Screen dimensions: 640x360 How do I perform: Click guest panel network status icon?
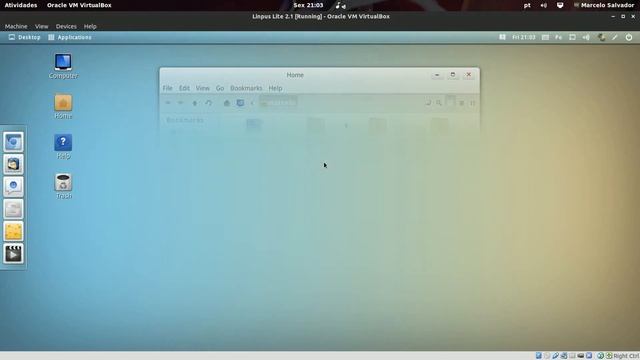point(601,37)
